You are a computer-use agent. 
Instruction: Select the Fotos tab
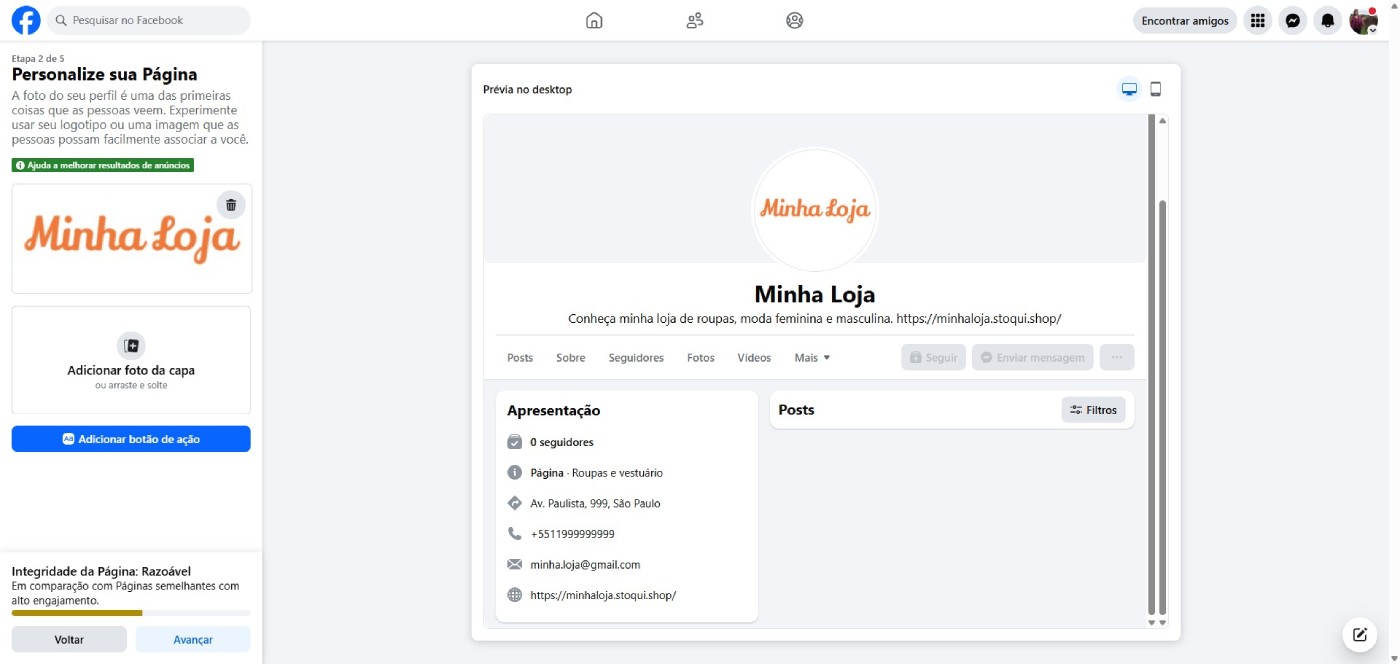click(701, 358)
